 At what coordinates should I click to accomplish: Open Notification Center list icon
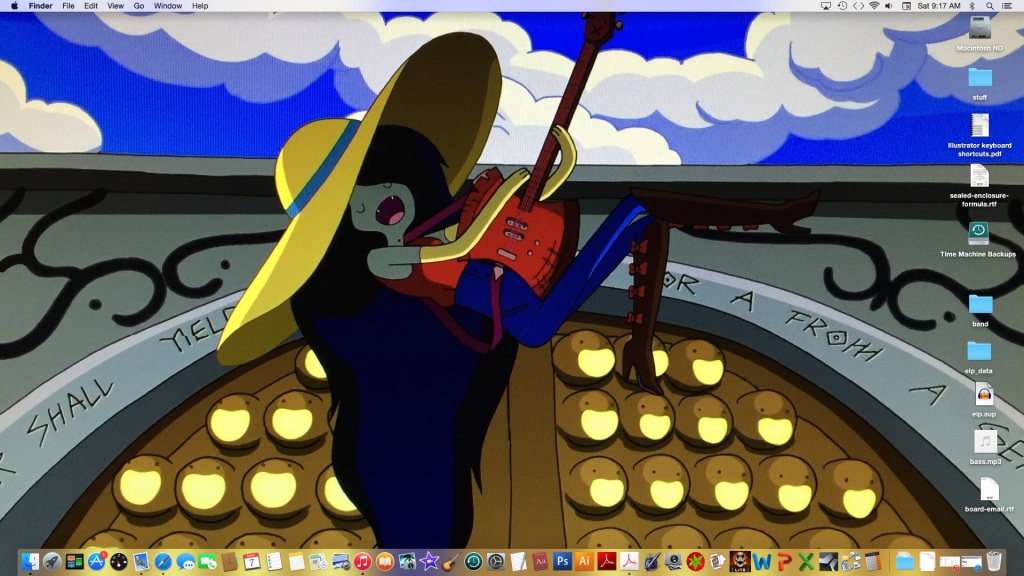[x=1008, y=6]
